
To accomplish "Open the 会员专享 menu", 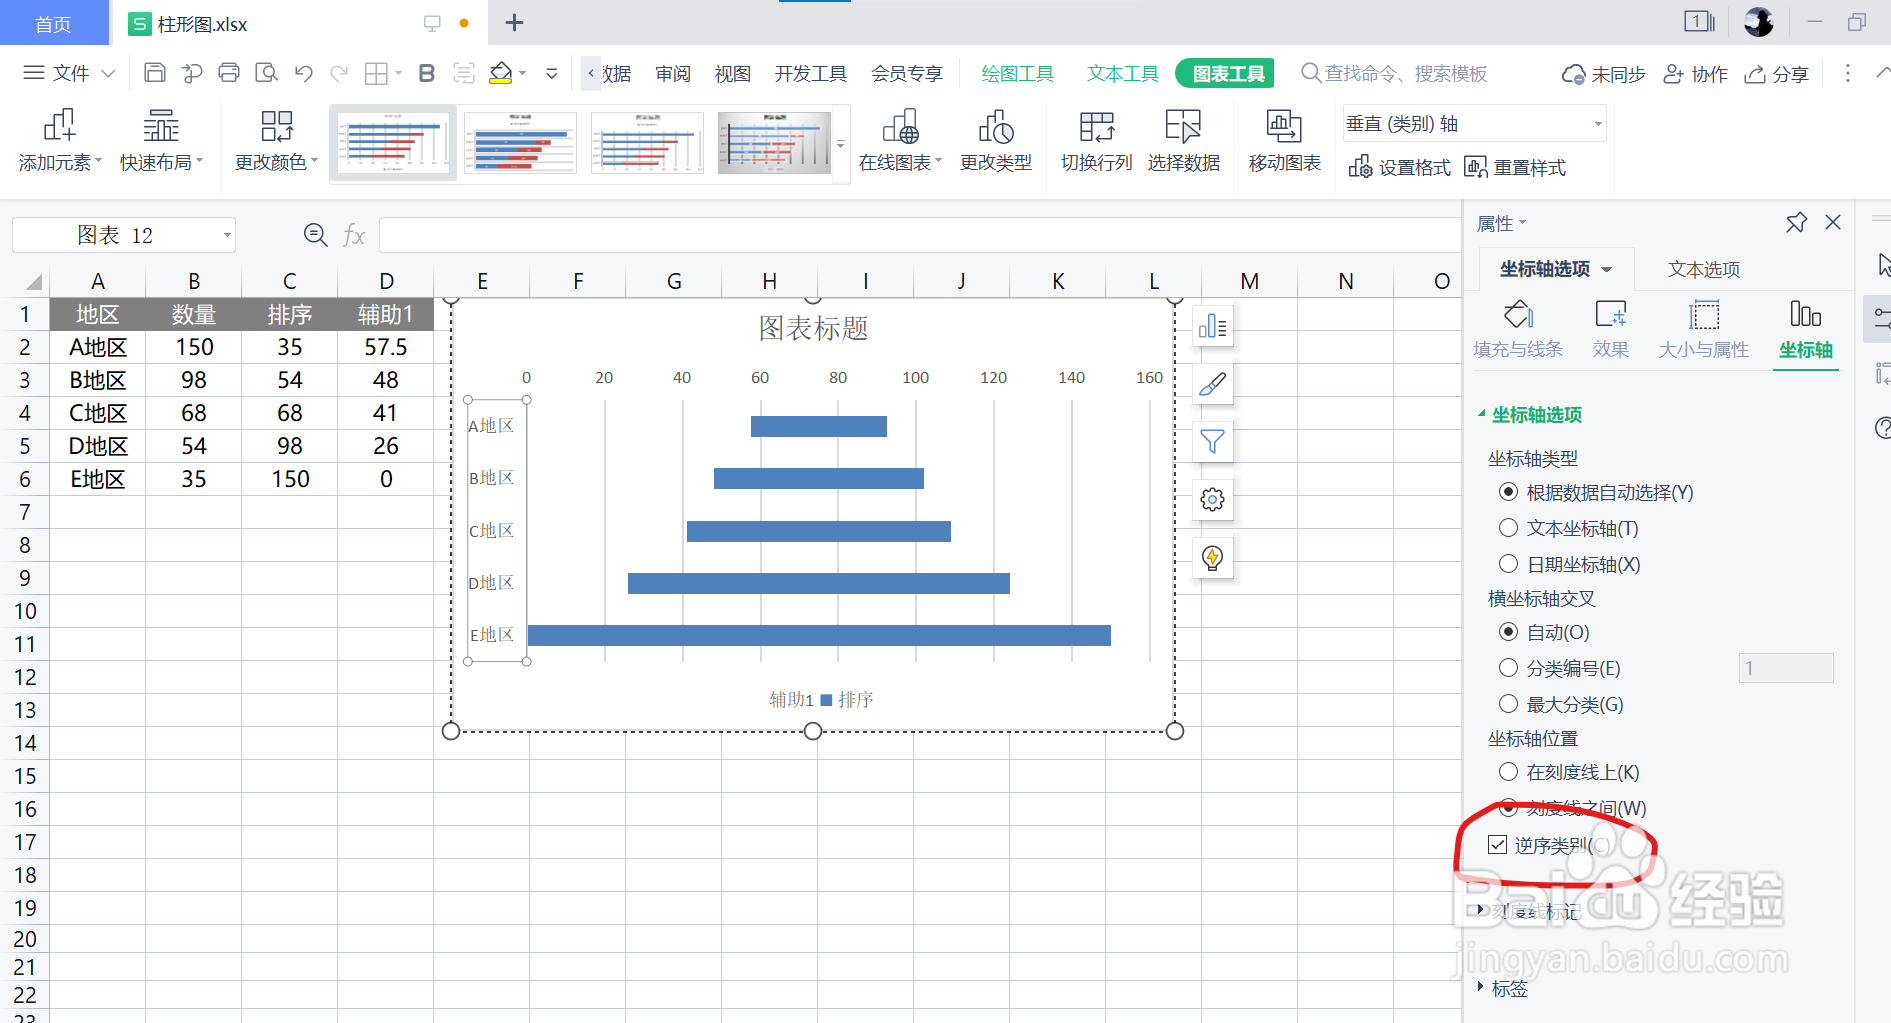I will point(906,72).
